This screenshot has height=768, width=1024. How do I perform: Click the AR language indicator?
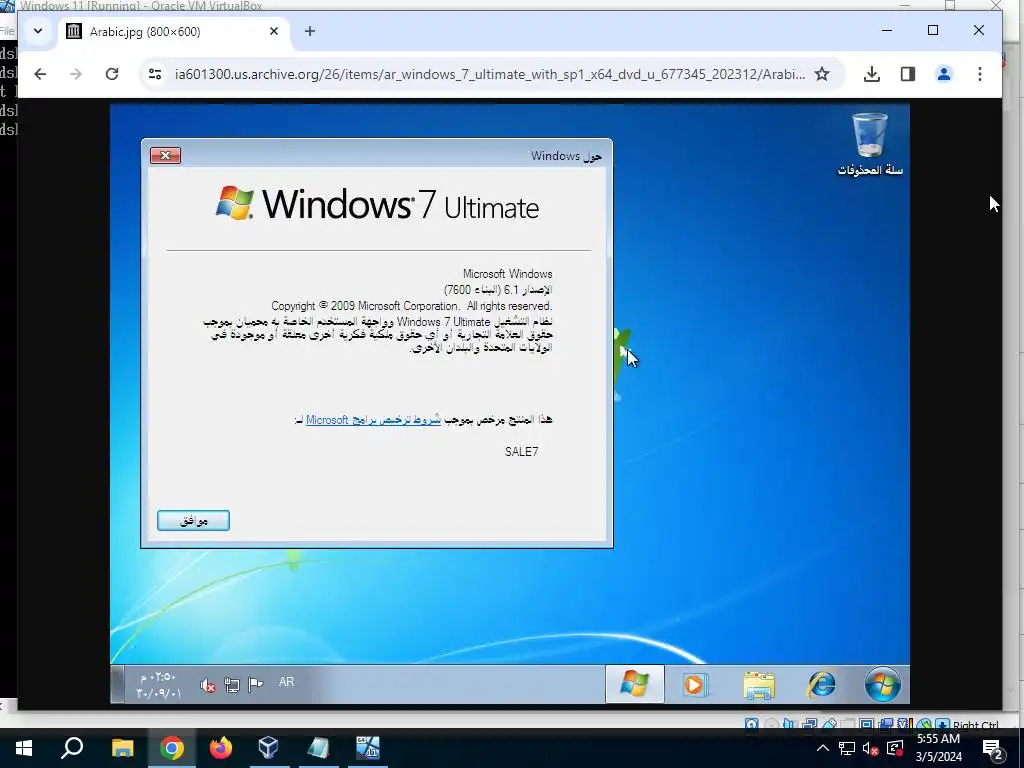(x=286, y=682)
